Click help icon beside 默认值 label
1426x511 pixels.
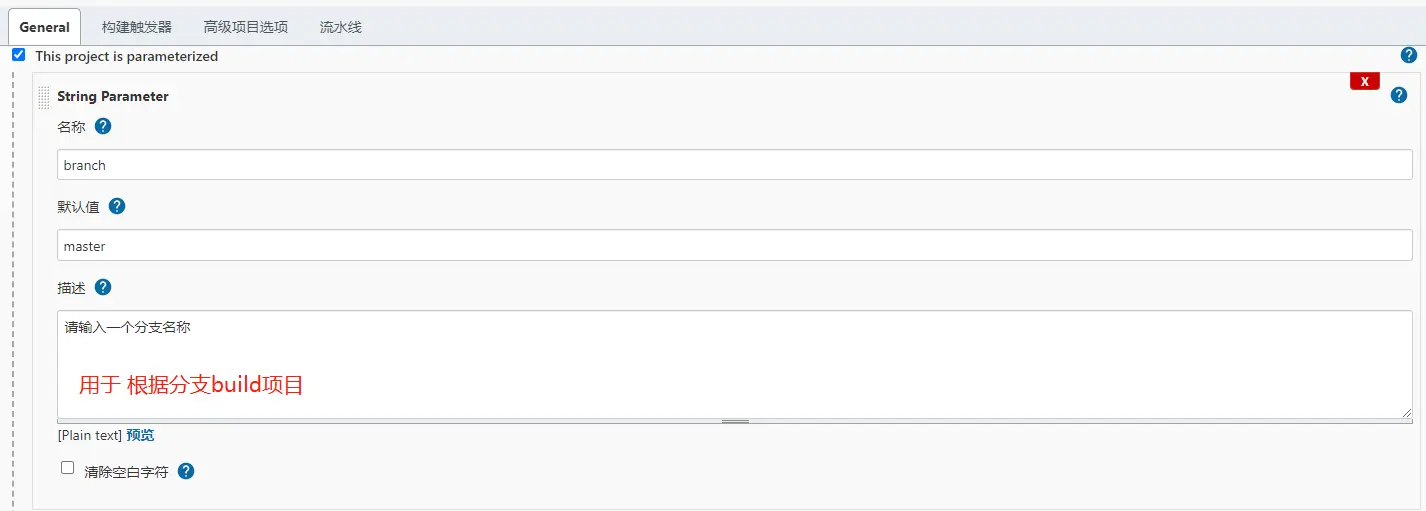(117, 207)
